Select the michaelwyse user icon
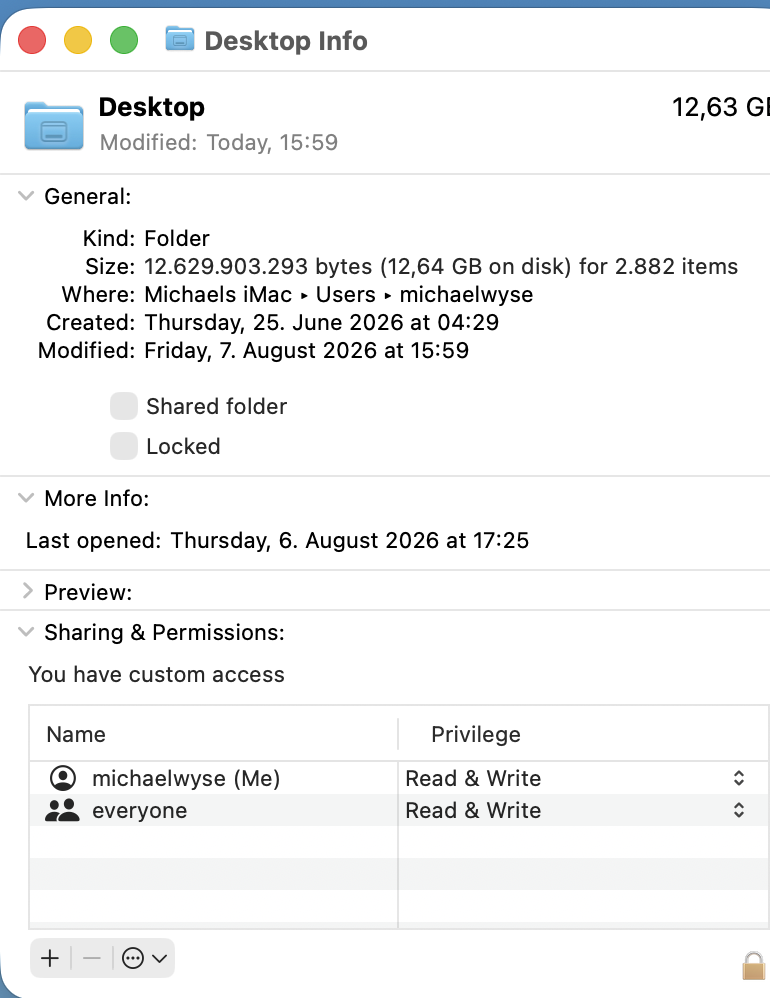Image resolution: width=770 pixels, height=998 pixels. (x=62, y=778)
